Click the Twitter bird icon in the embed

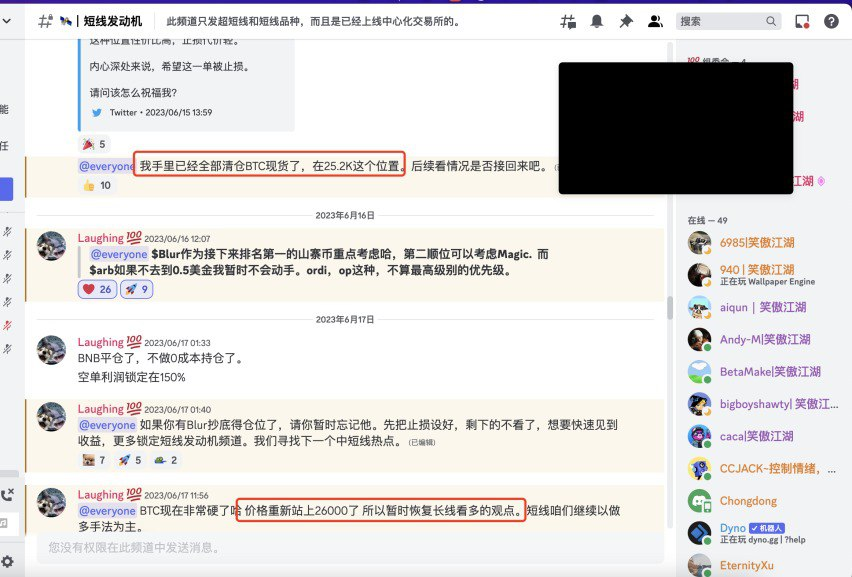97,112
